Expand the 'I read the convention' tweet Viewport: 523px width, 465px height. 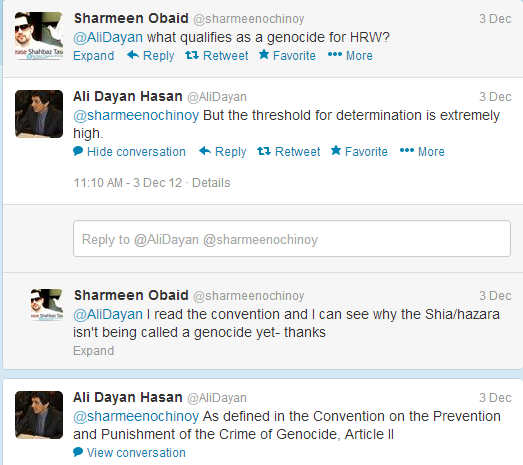(x=94, y=351)
